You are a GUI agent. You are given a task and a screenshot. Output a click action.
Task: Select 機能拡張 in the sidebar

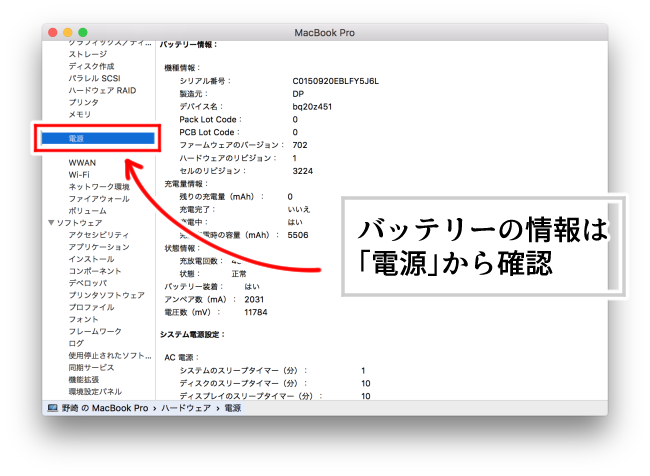pos(83,379)
